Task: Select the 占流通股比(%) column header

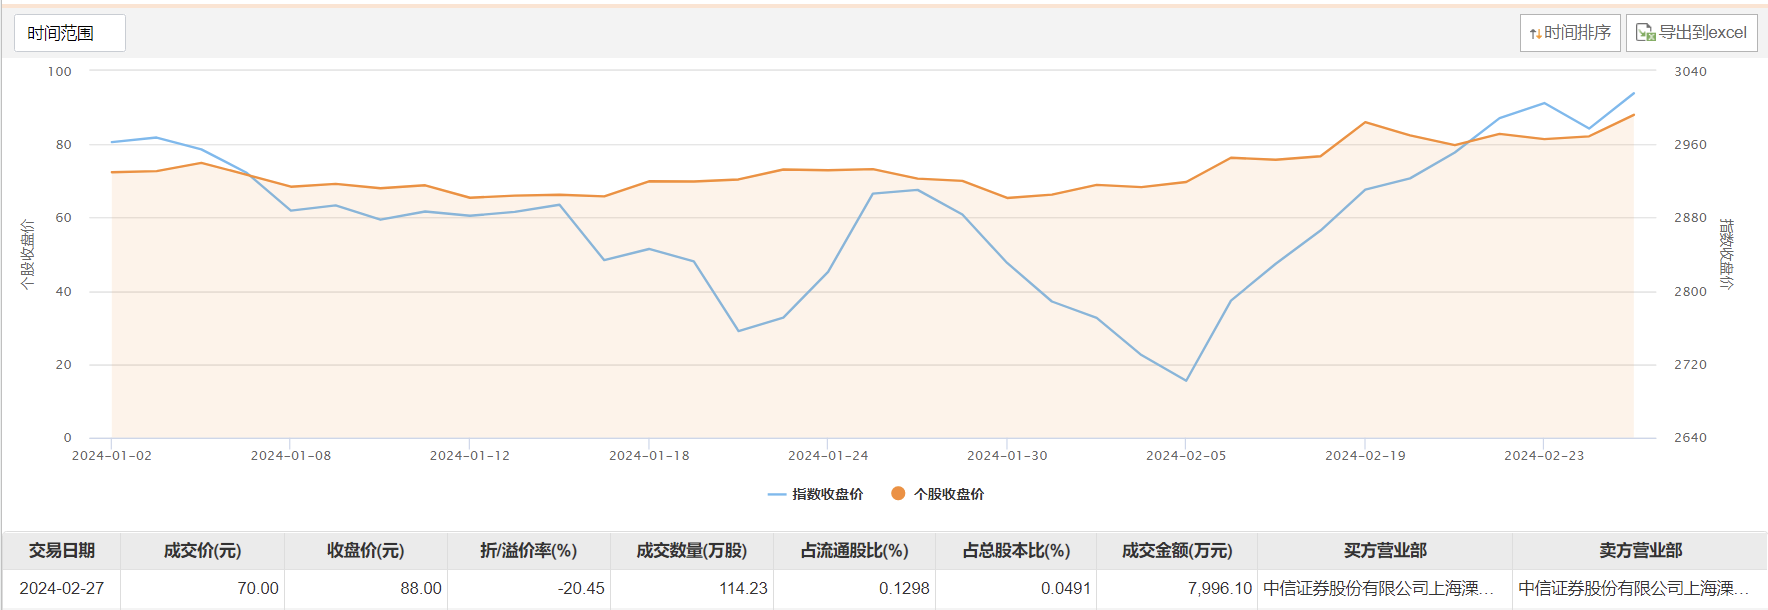Action: coord(855,551)
